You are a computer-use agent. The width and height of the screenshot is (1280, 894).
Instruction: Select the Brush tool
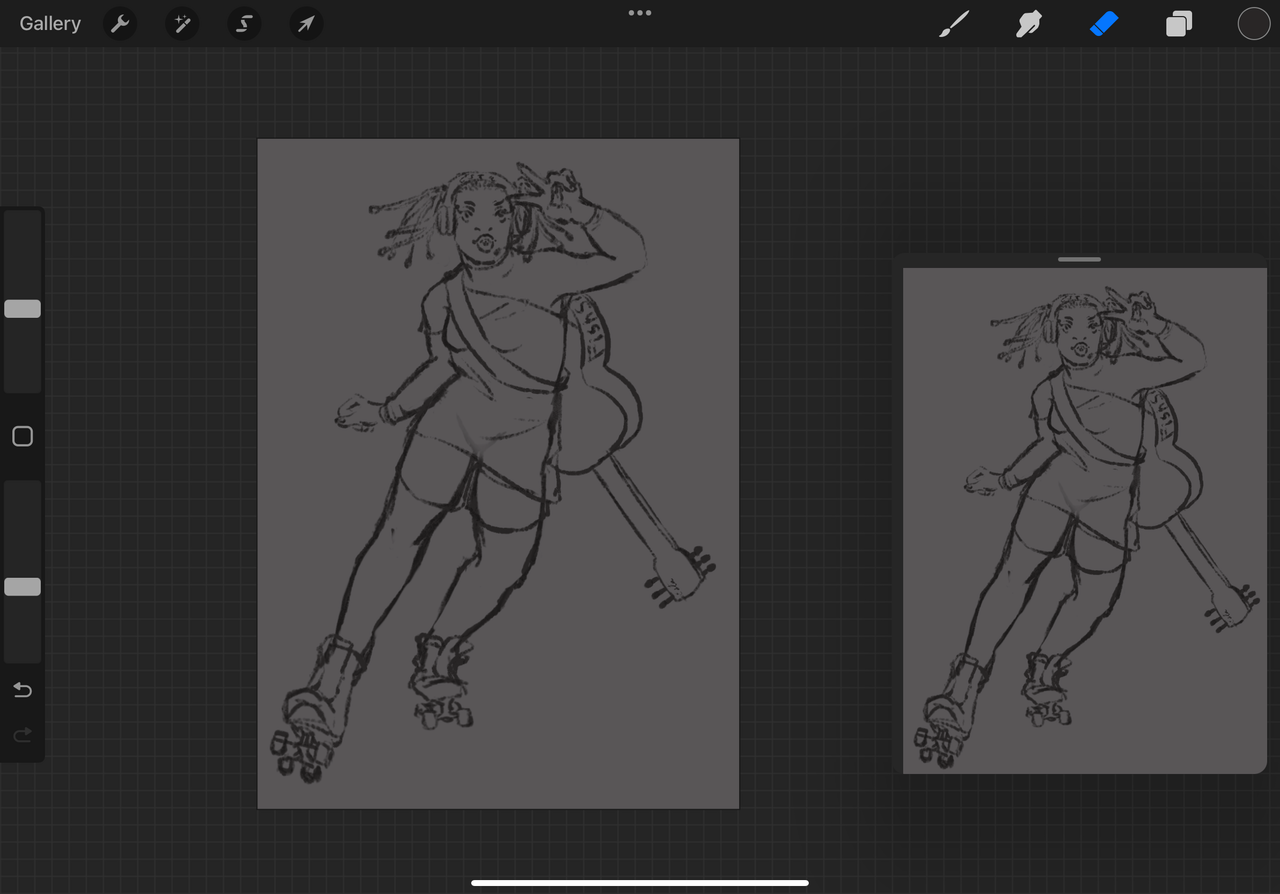pos(954,24)
